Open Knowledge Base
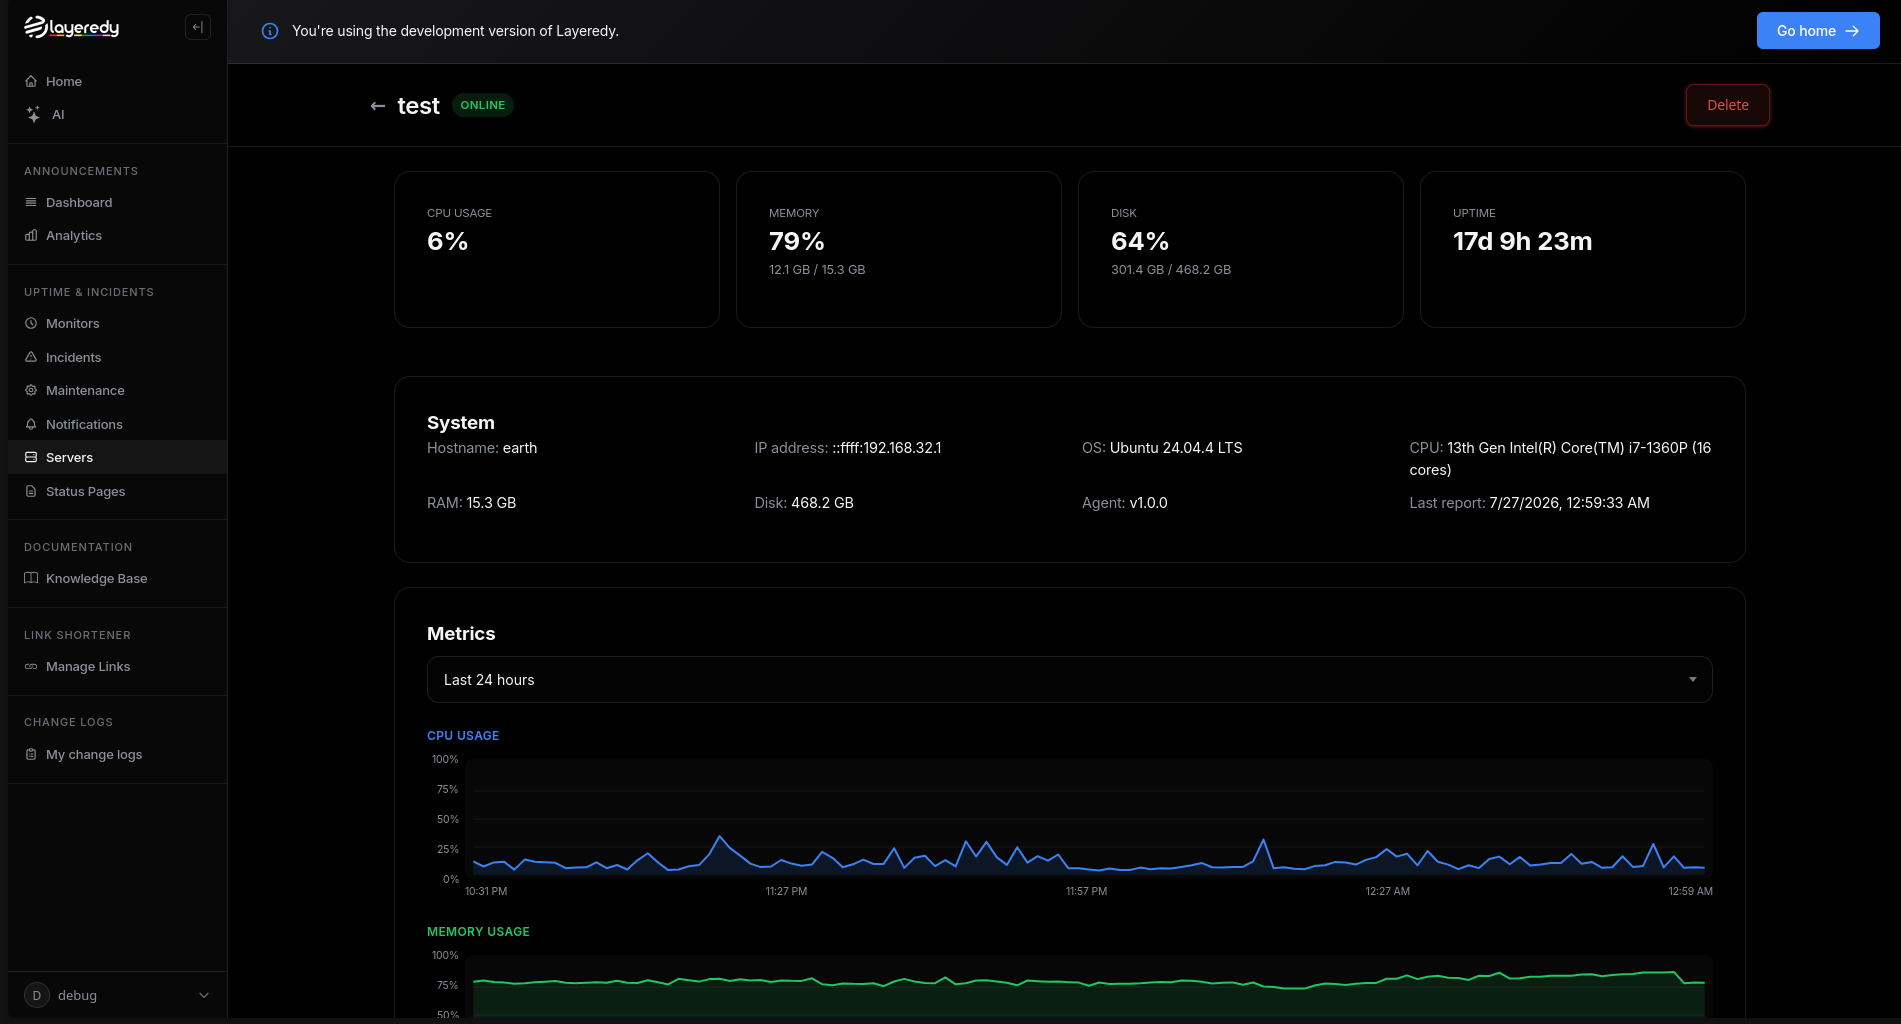The image size is (1901, 1024). (118, 579)
